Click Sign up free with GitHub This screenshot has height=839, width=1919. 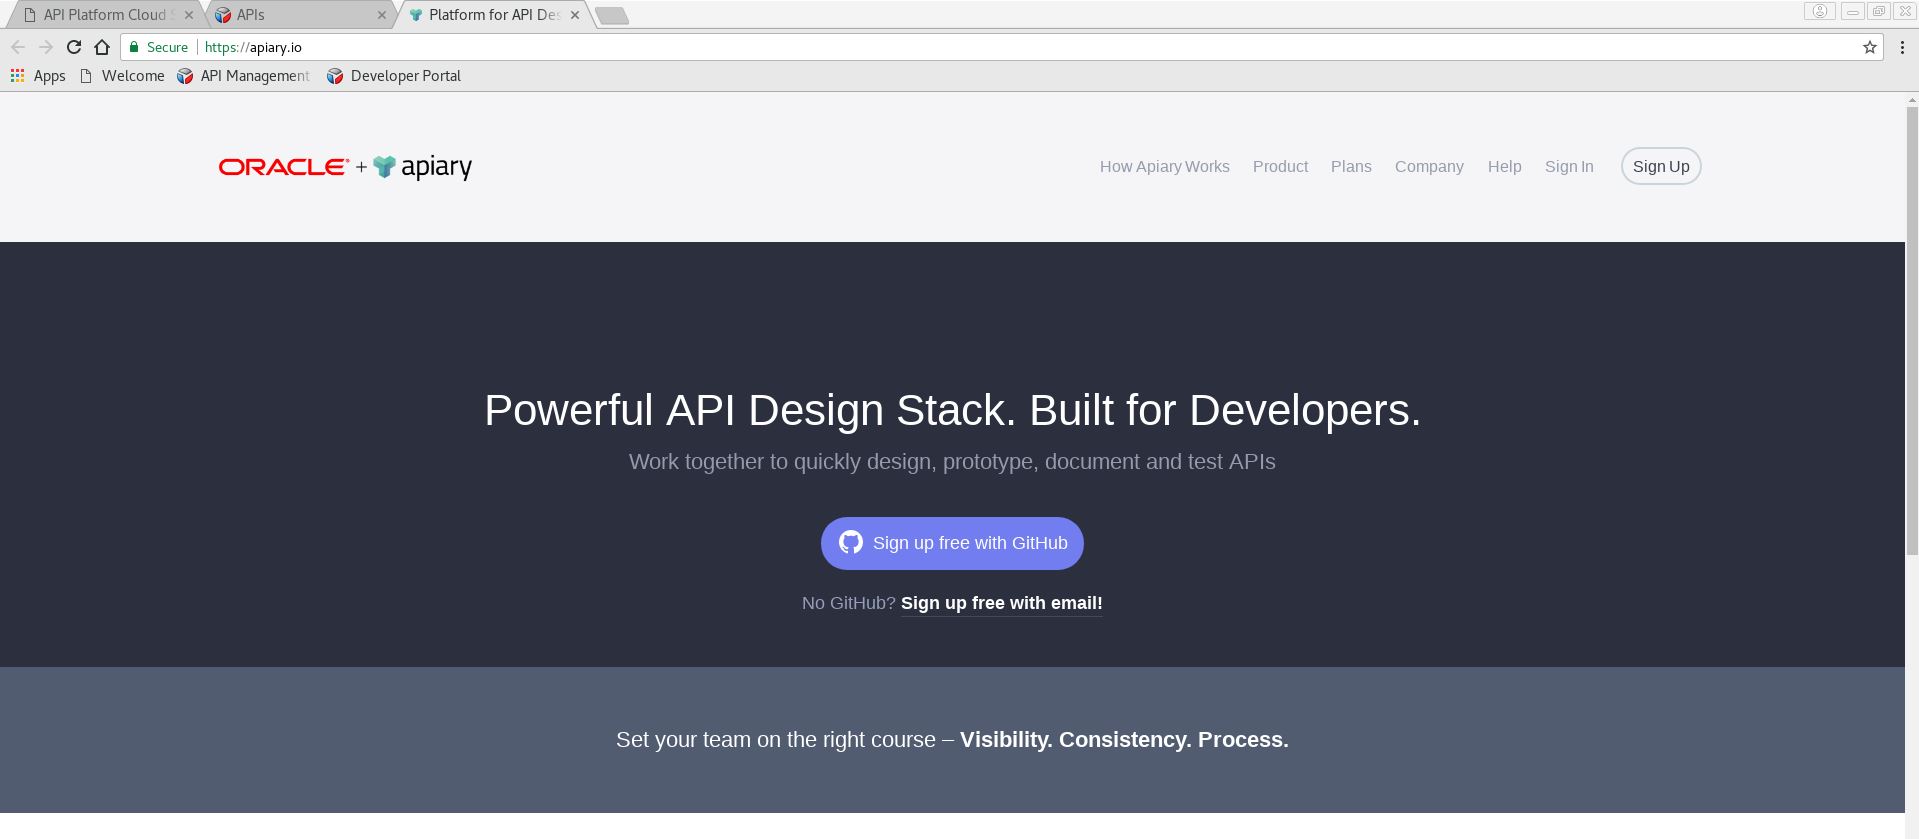click(952, 543)
